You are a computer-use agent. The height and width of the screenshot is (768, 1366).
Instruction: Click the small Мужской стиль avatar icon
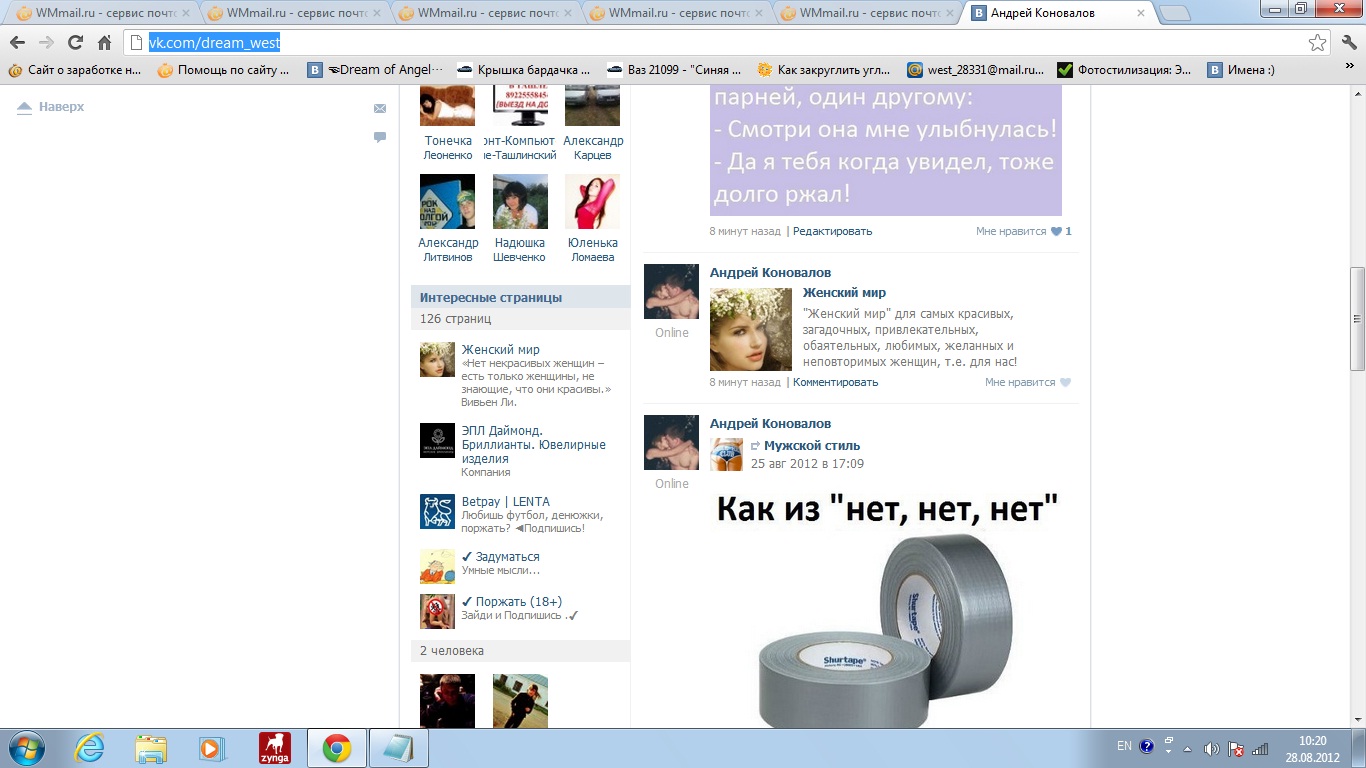click(726, 454)
